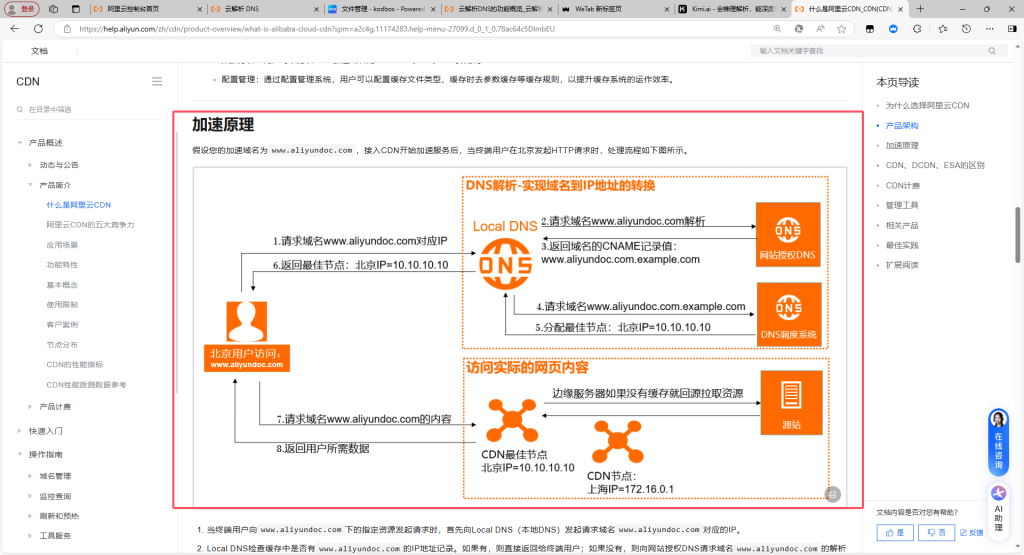This screenshot has height=555, width=1024.
Task: Jump to CDN计费 in page navigation
Action: [x=902, y=185]
